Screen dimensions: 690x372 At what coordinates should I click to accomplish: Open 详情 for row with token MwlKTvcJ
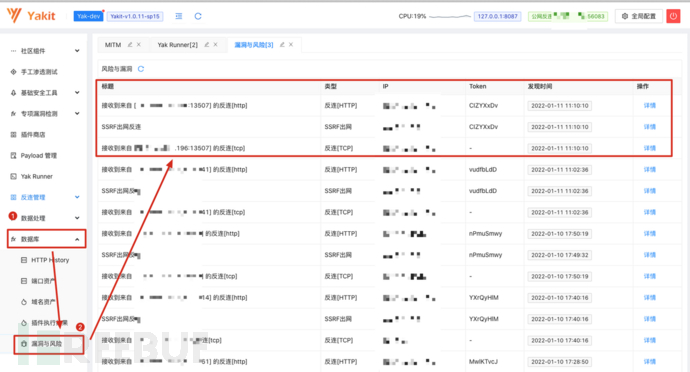click(650, 361)
